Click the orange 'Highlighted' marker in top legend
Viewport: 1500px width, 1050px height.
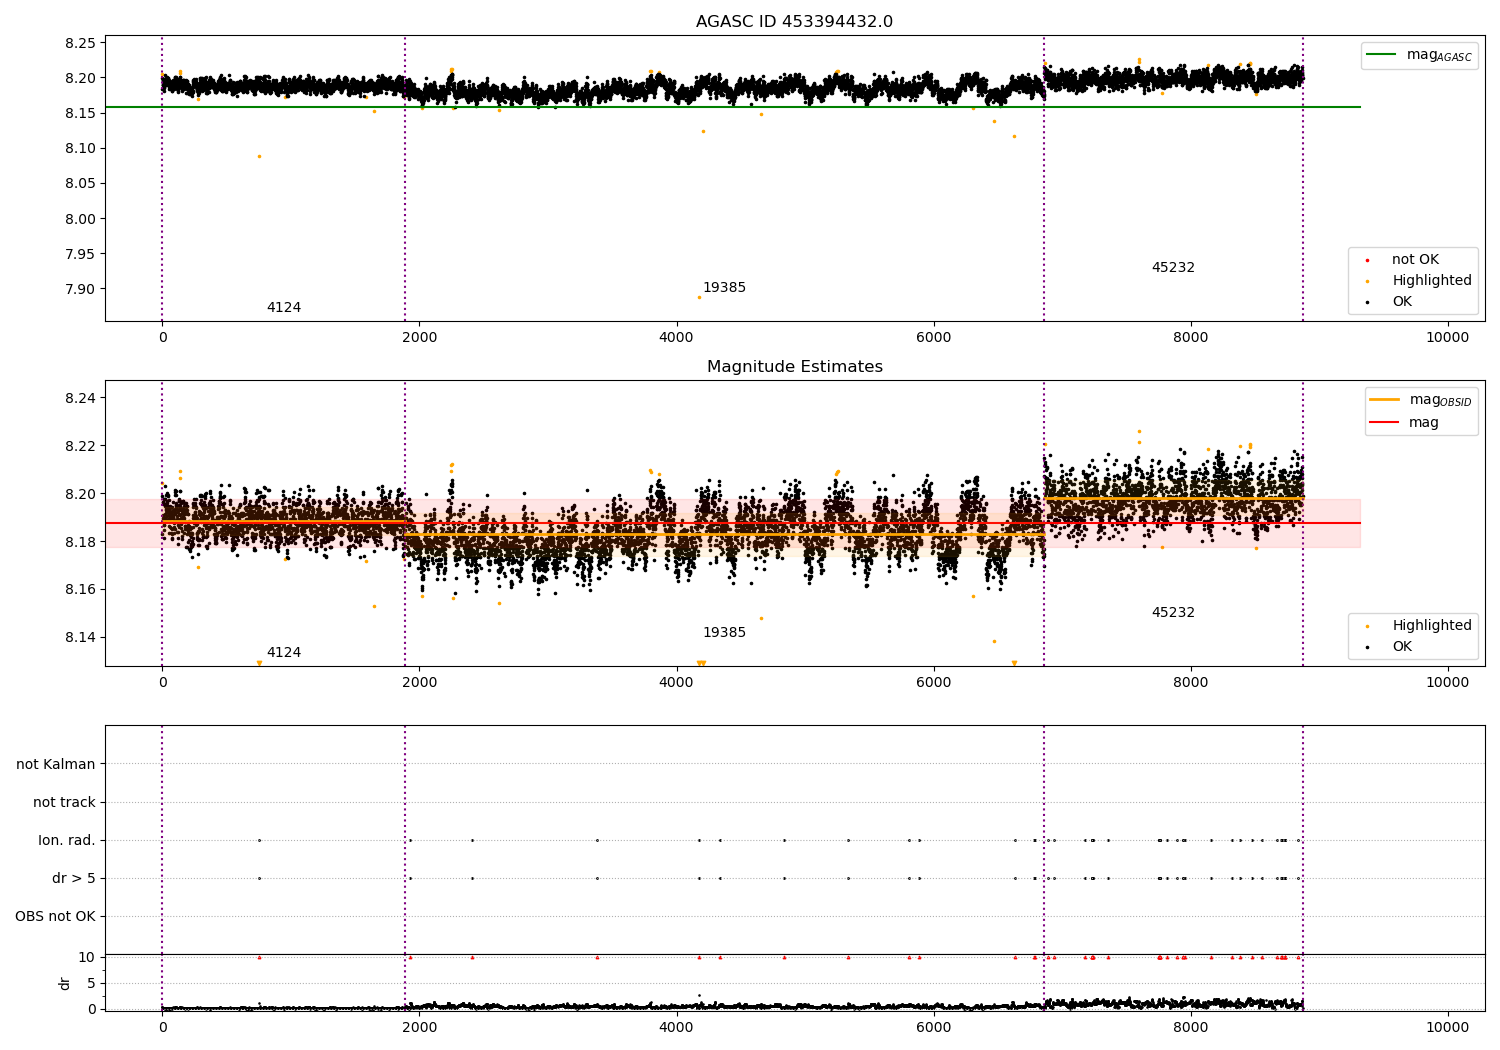(x=1367, y=281)
